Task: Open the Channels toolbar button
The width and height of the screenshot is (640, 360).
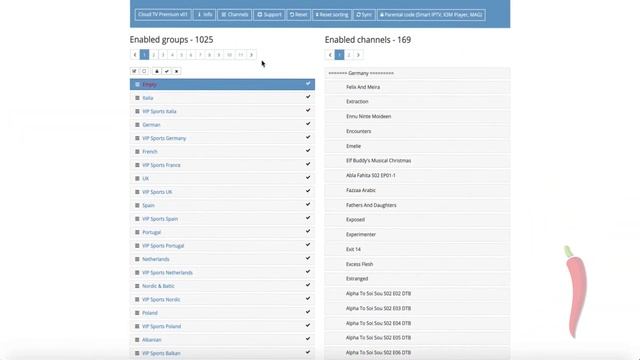Action: pos(235,15)
